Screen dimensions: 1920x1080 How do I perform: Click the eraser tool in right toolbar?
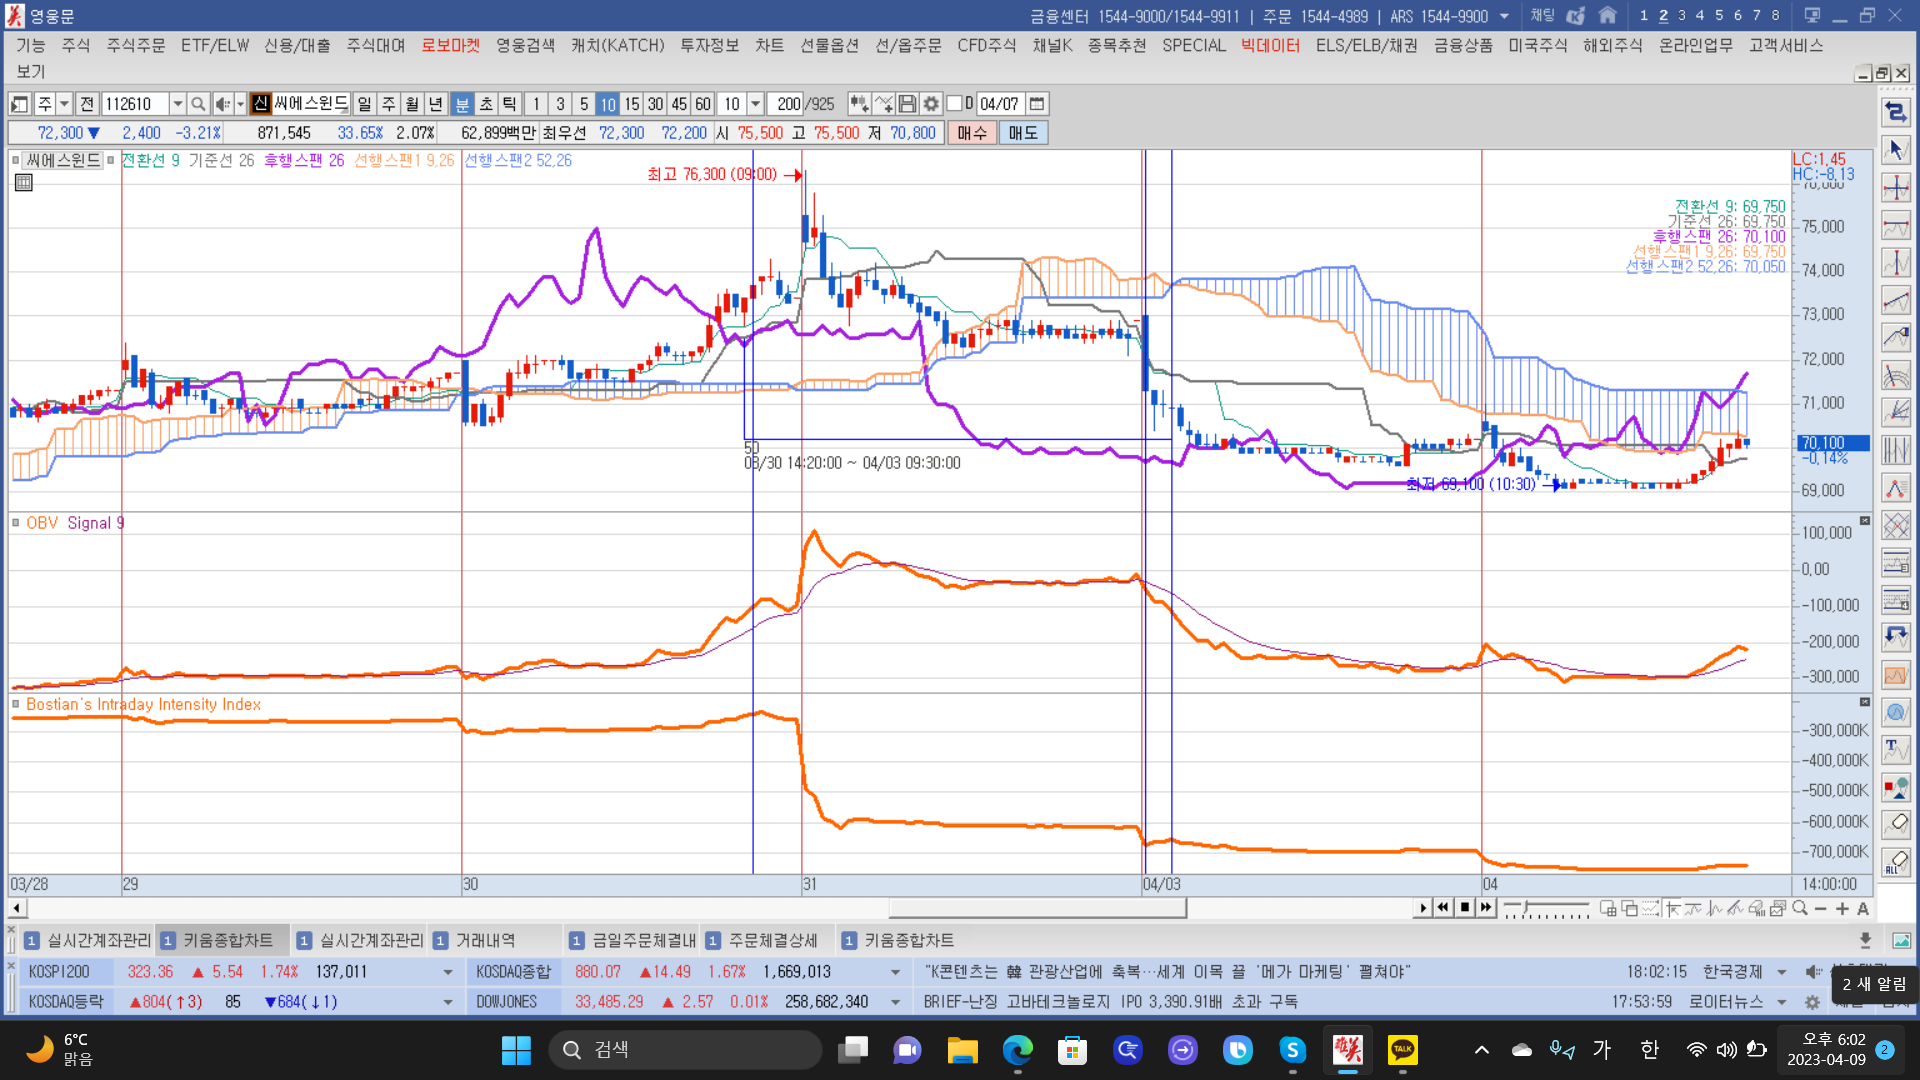(1896, 824)
